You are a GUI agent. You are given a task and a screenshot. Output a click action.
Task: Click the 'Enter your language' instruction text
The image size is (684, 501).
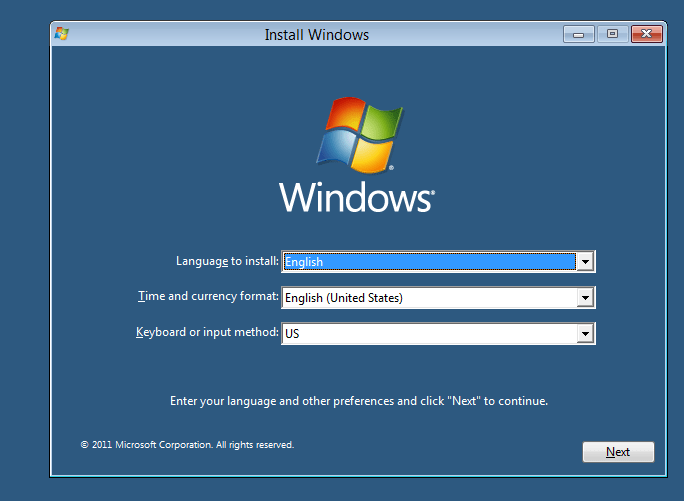[359, 401]
